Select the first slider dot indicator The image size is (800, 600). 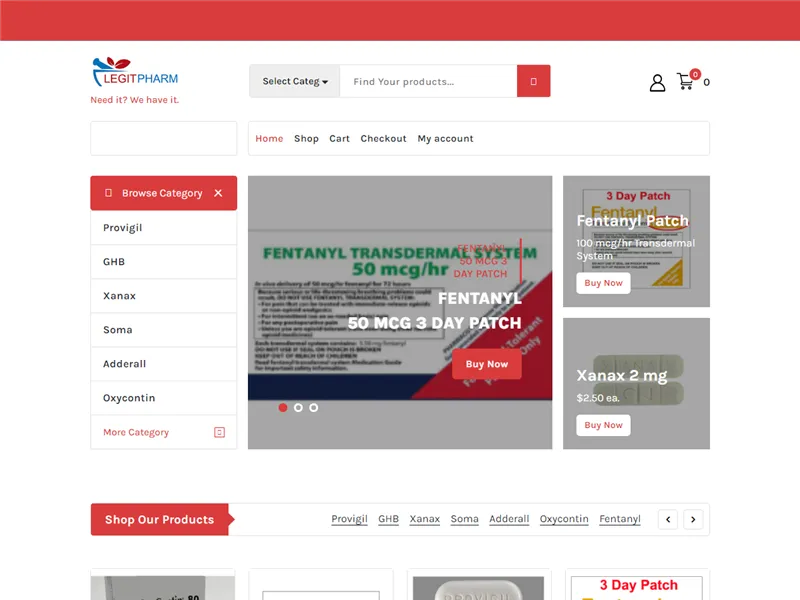pyautogui.click(x=283, y=408)
